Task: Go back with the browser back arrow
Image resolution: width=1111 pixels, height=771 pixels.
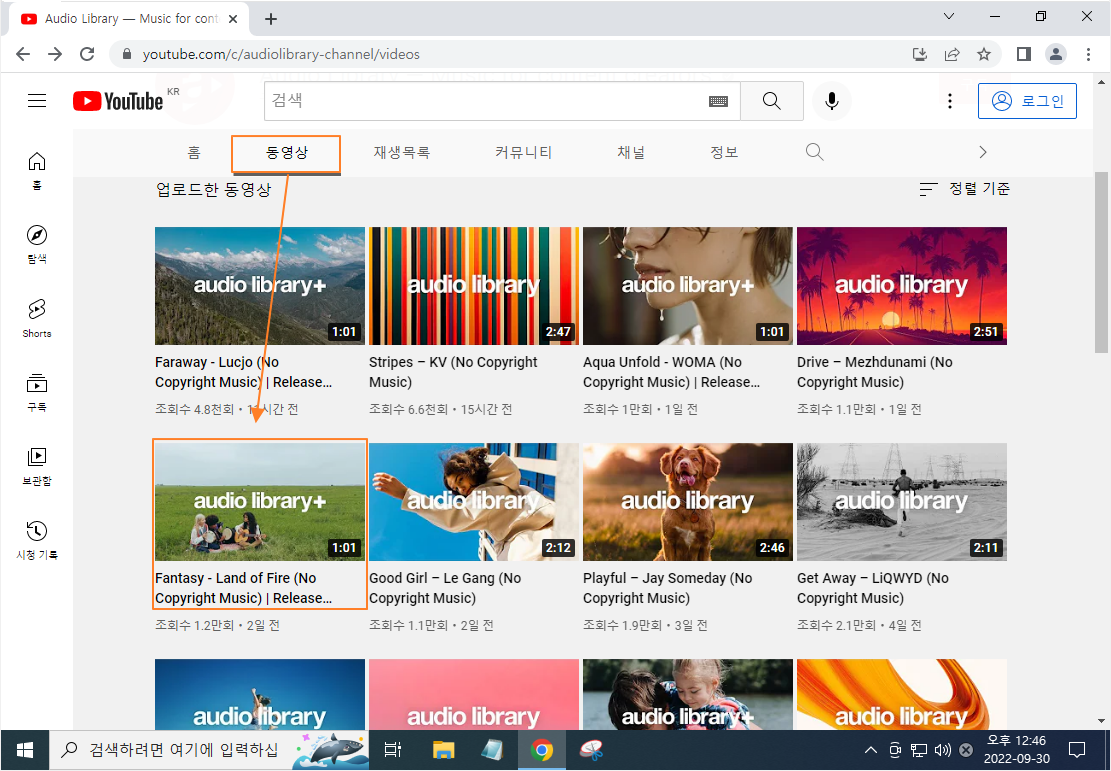Action: [23, 54]
